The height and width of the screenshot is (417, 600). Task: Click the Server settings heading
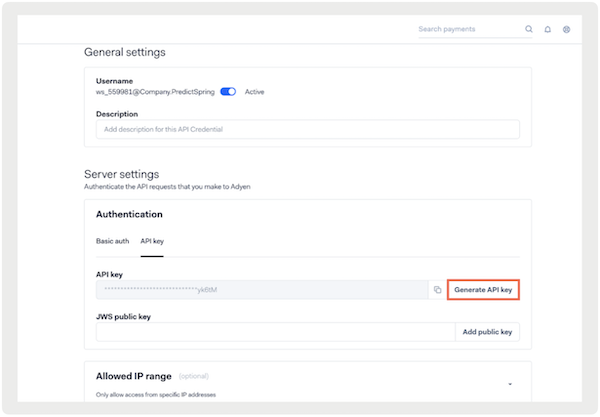pos(122,174)
